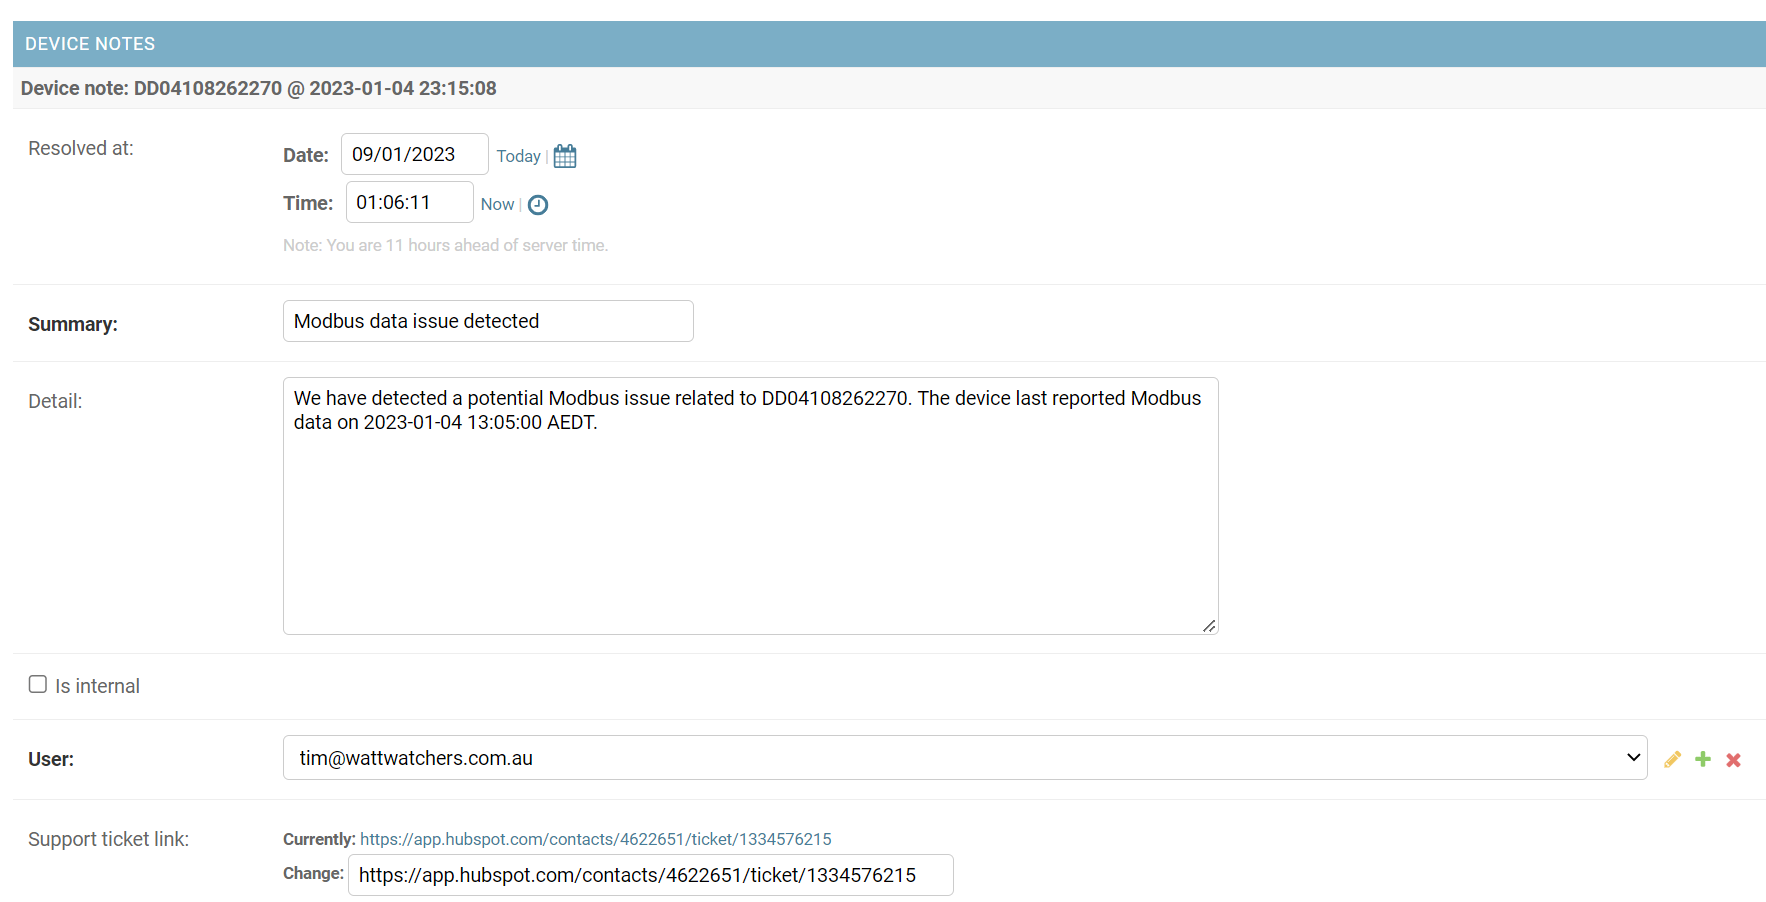Click into the Resolved at Date field
This screenshot has width=1766, height=902.
(414, 155)
